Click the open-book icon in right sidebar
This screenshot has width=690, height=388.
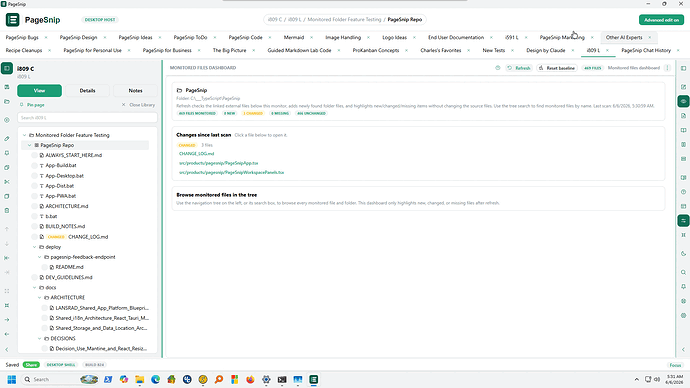pos(683,130)
